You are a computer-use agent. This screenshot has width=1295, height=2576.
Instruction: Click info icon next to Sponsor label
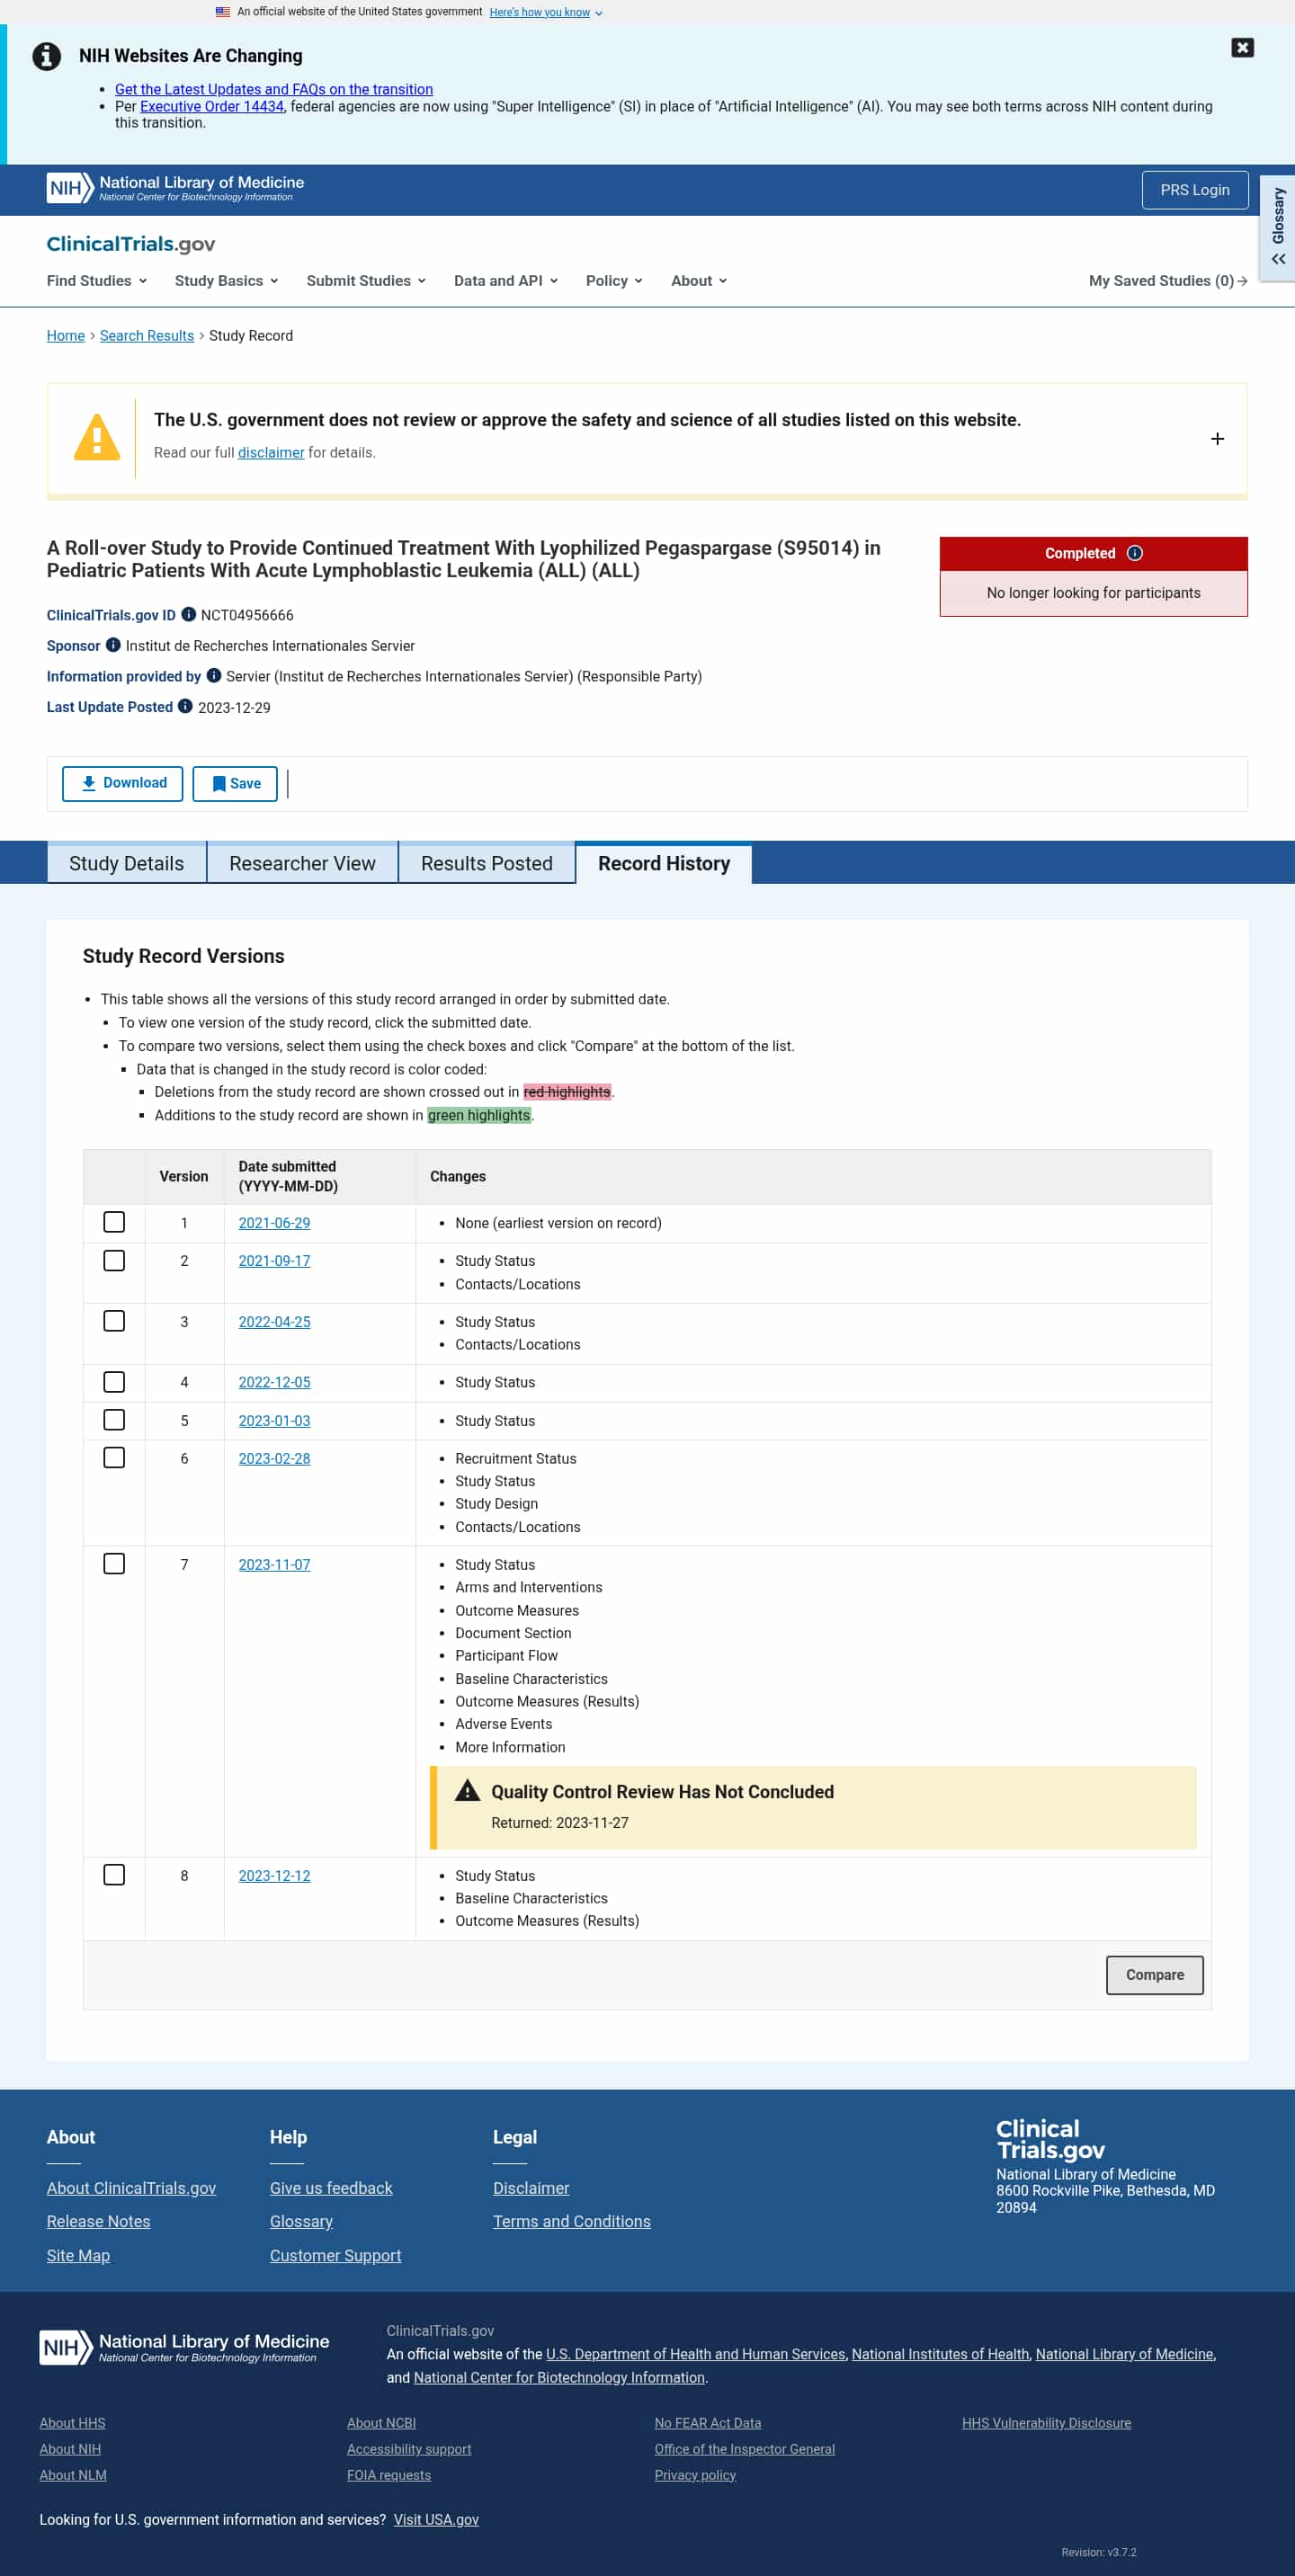tap(113, 645)
